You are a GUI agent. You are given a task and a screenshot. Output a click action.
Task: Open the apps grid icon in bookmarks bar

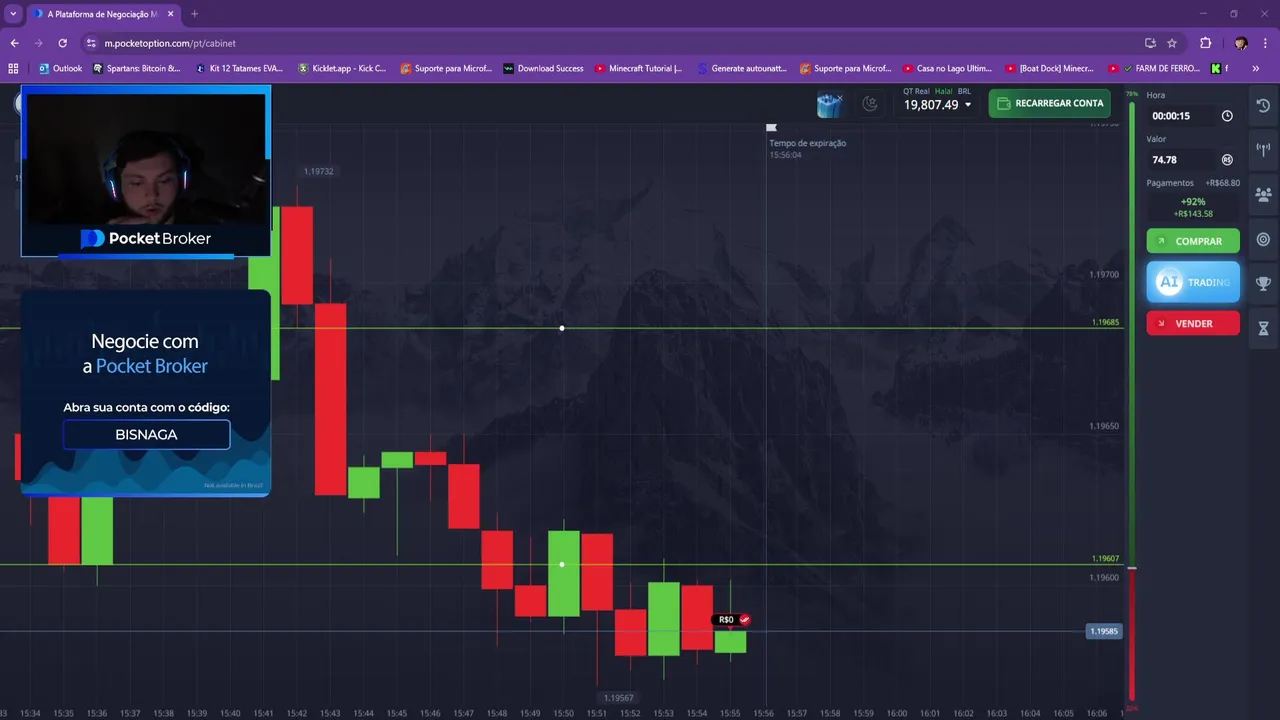(13, 69)
